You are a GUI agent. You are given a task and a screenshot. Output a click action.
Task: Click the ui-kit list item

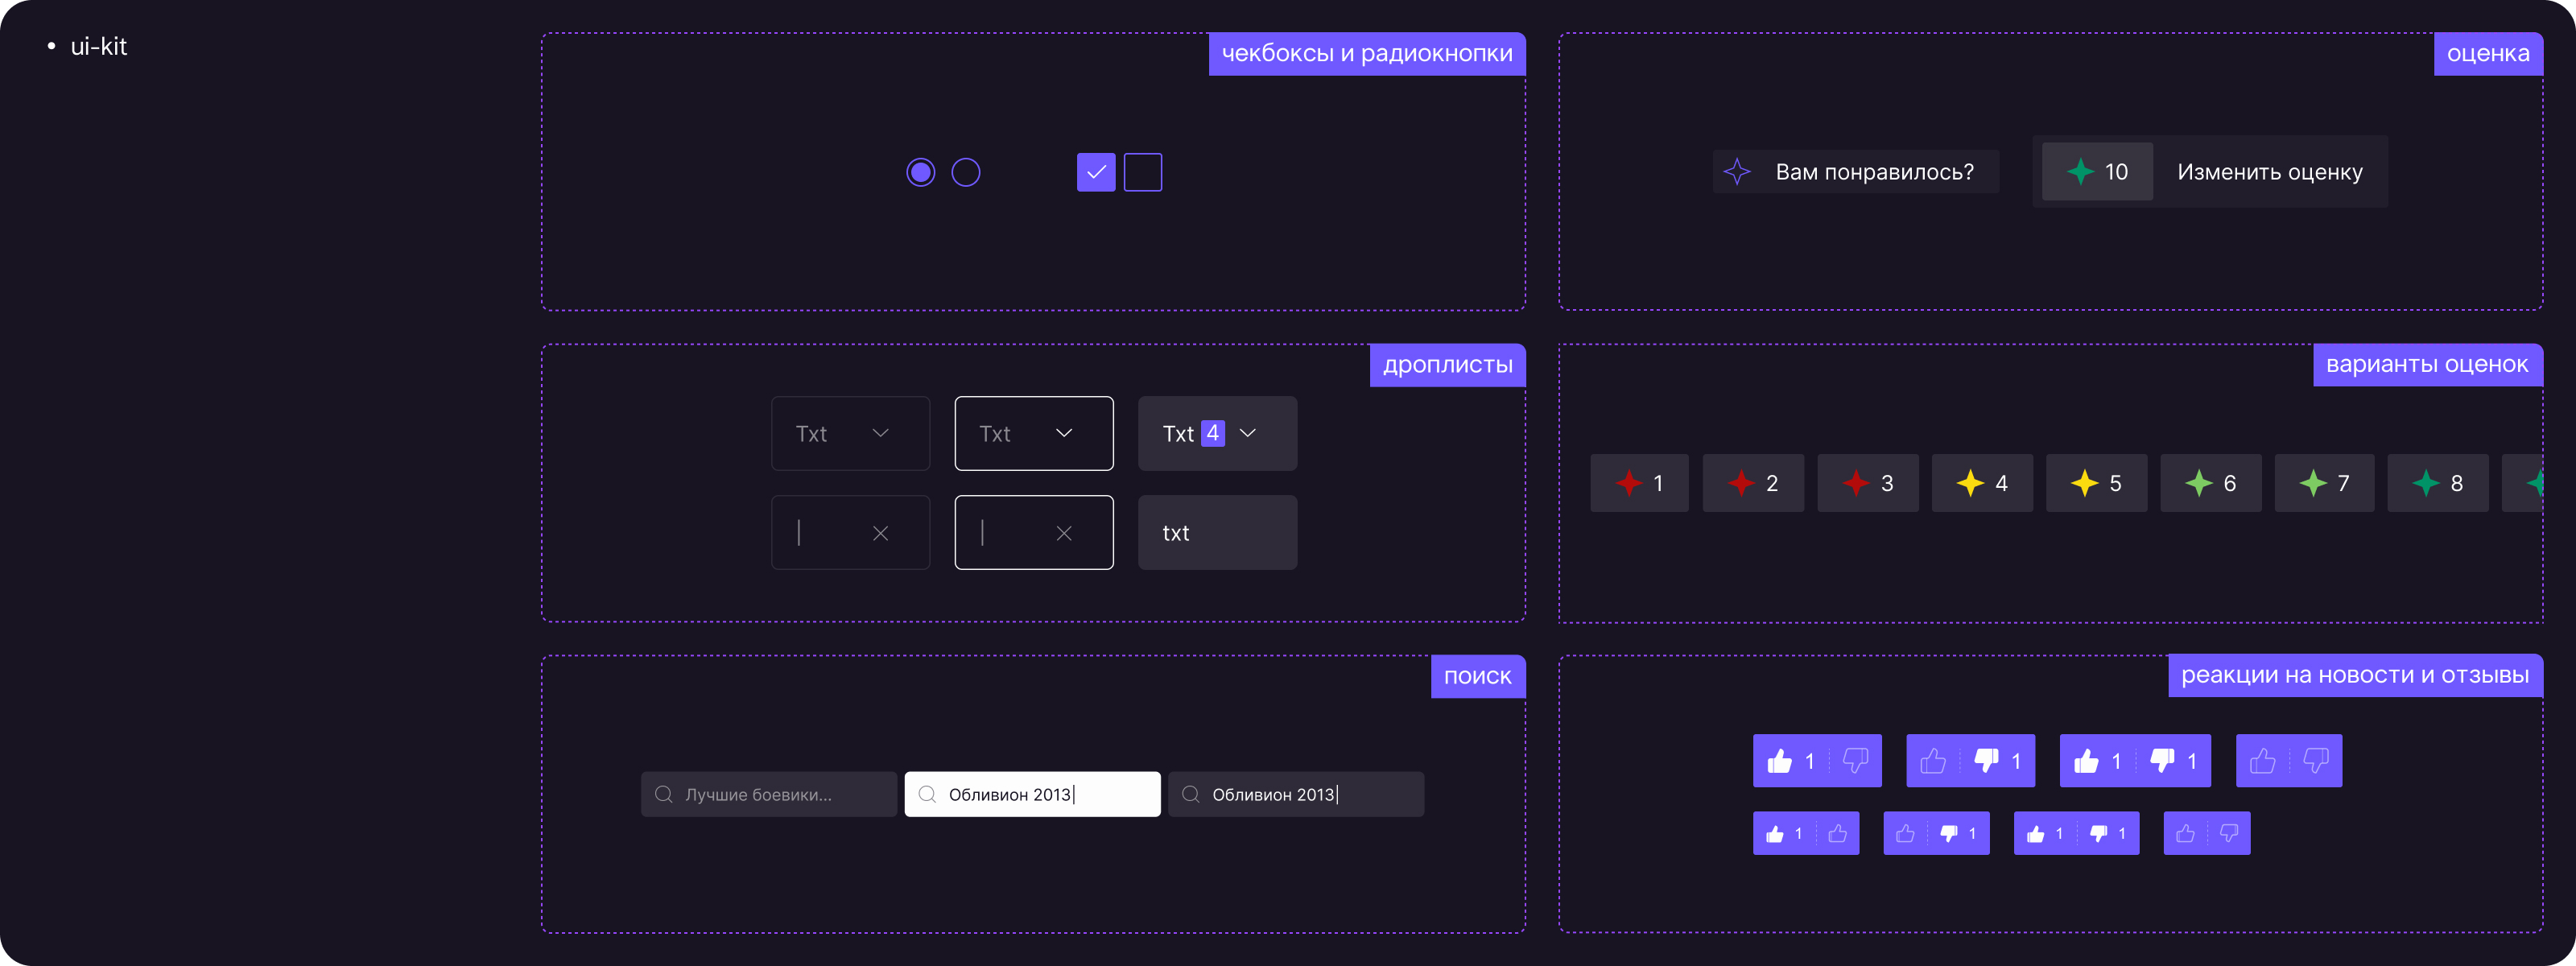(x=98, y=46)
